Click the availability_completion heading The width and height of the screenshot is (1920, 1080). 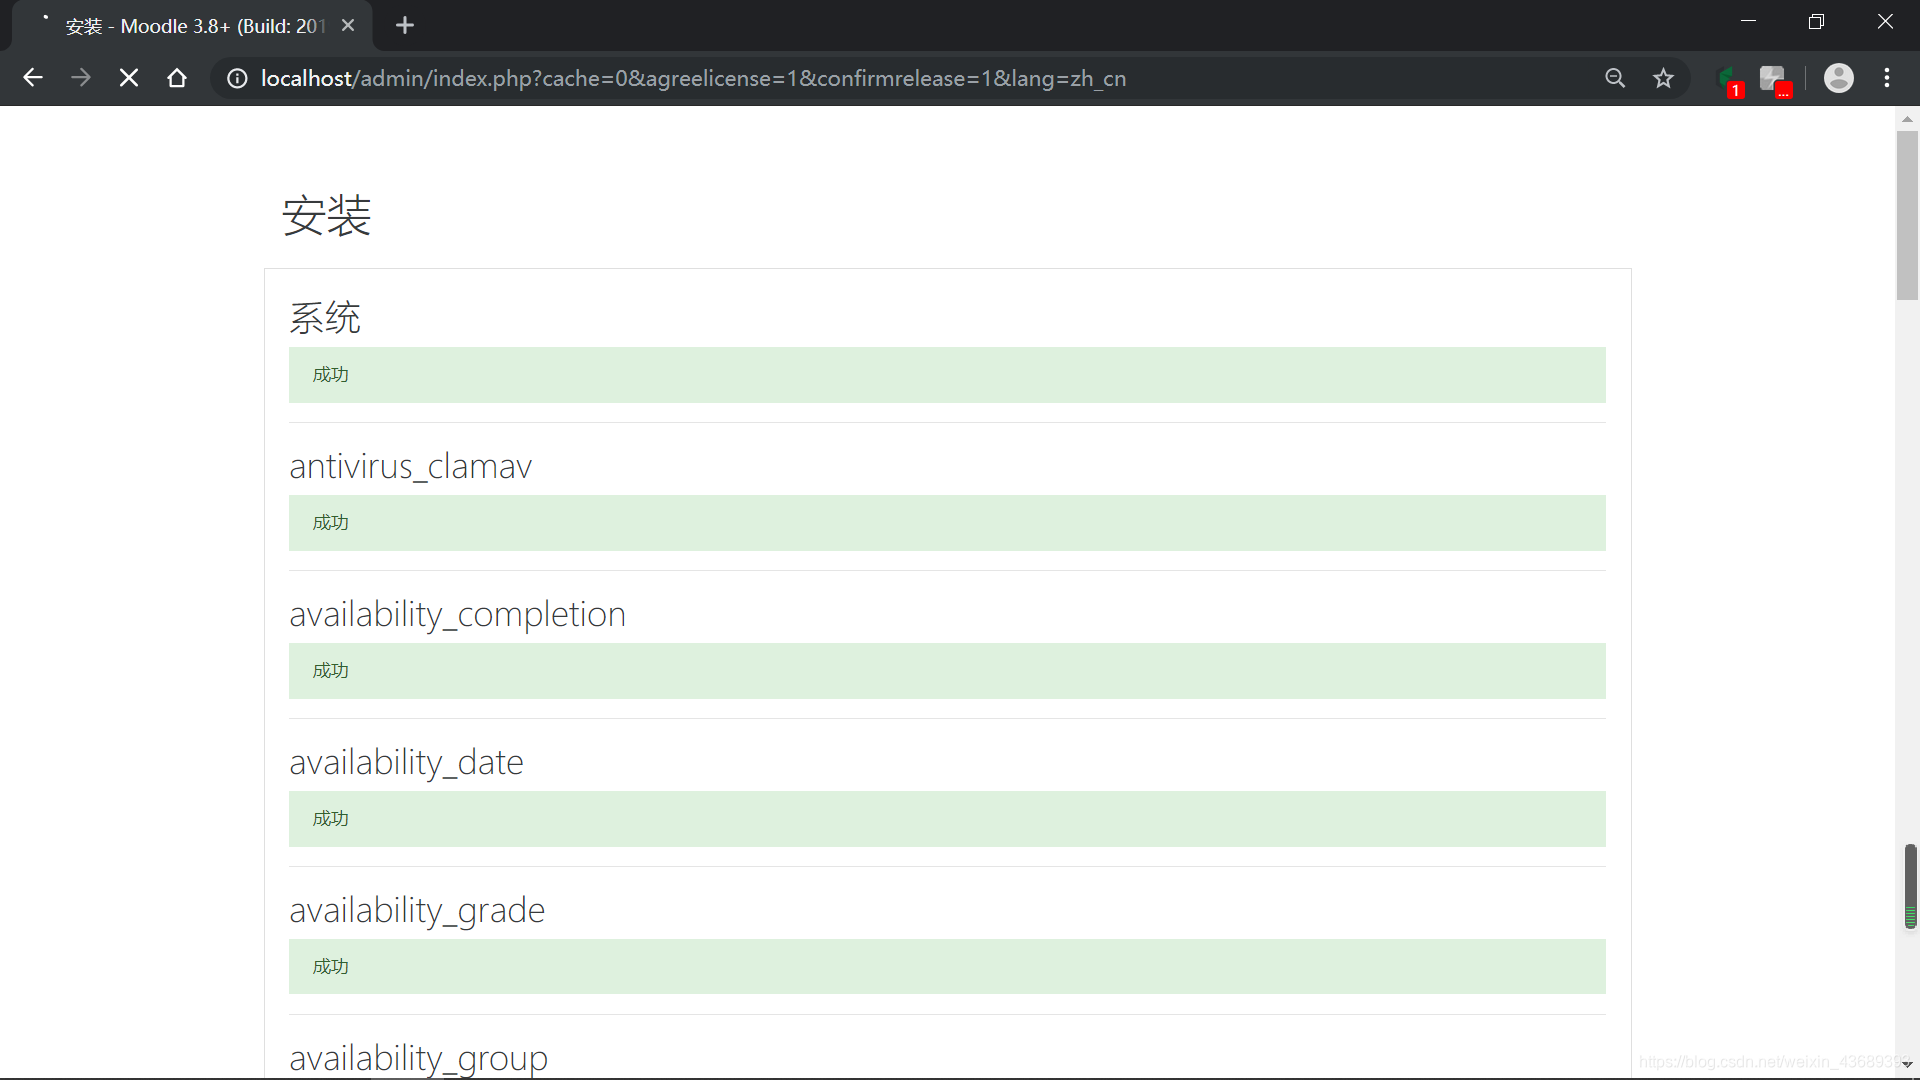457,614
